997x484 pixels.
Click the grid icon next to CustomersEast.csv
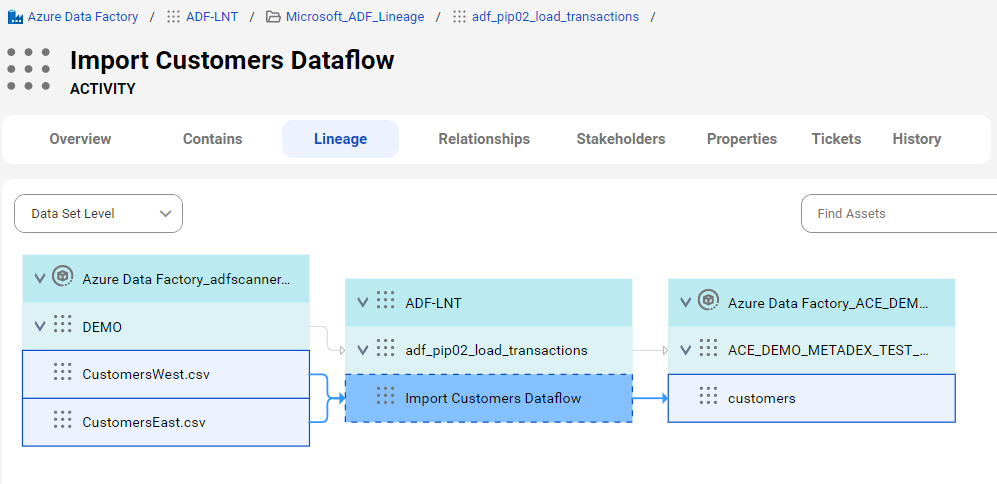(x=62, y=420)
